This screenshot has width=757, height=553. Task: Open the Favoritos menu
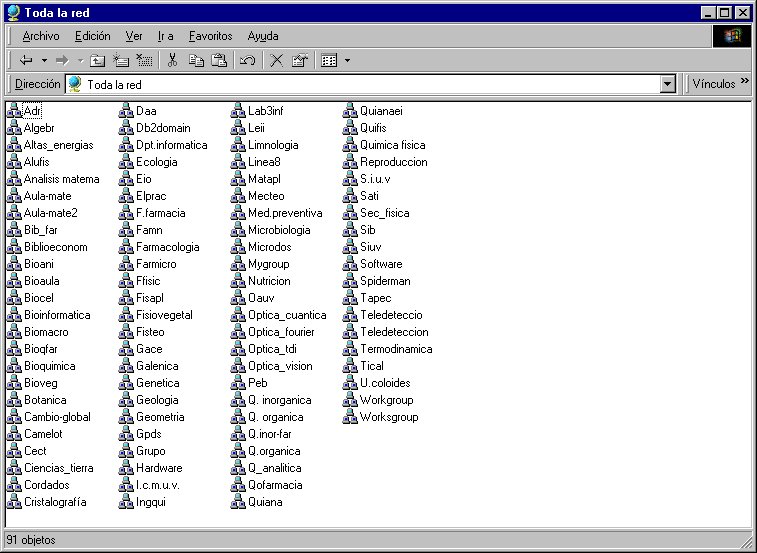tap(210, 36)
